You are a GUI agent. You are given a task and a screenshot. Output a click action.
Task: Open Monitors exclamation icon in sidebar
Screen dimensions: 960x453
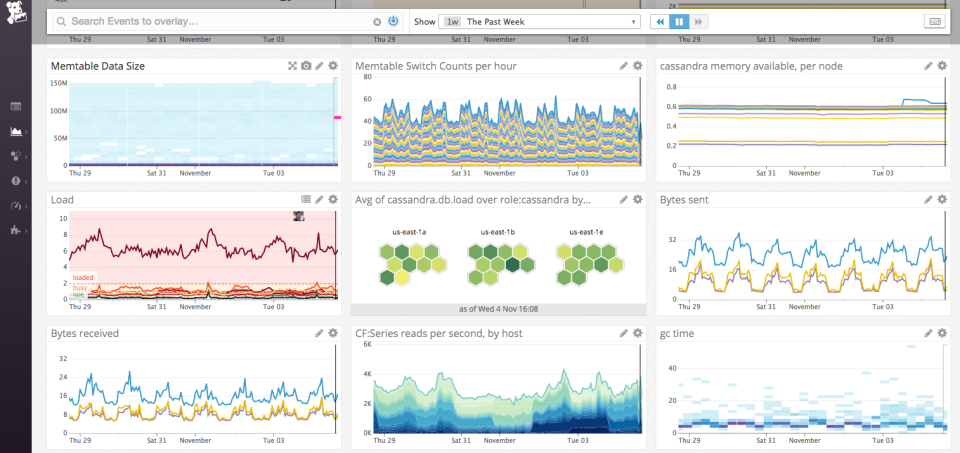click(x=16, y=181)
